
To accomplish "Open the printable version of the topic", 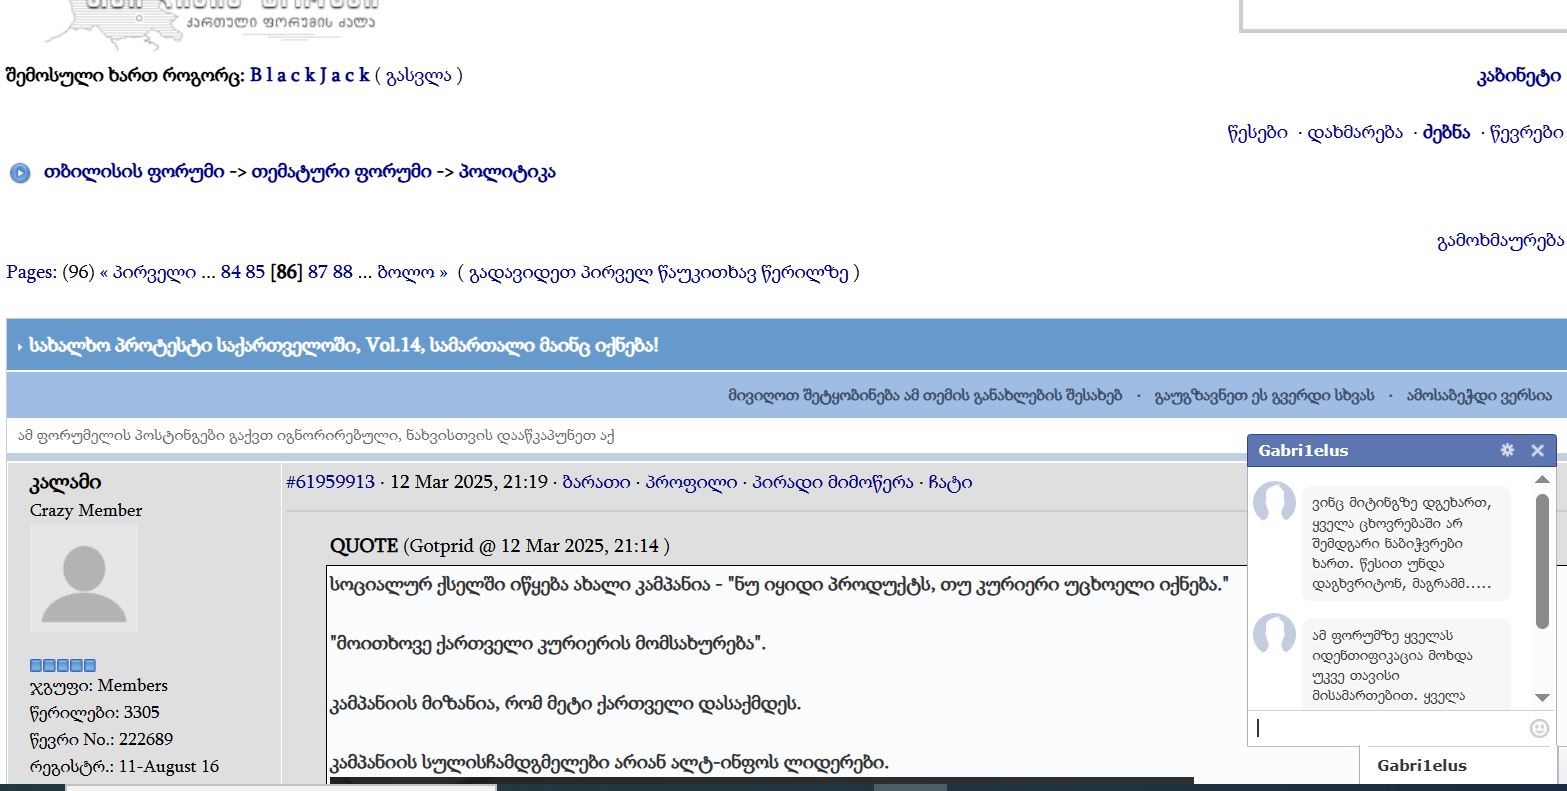I will click(1480, 396).
